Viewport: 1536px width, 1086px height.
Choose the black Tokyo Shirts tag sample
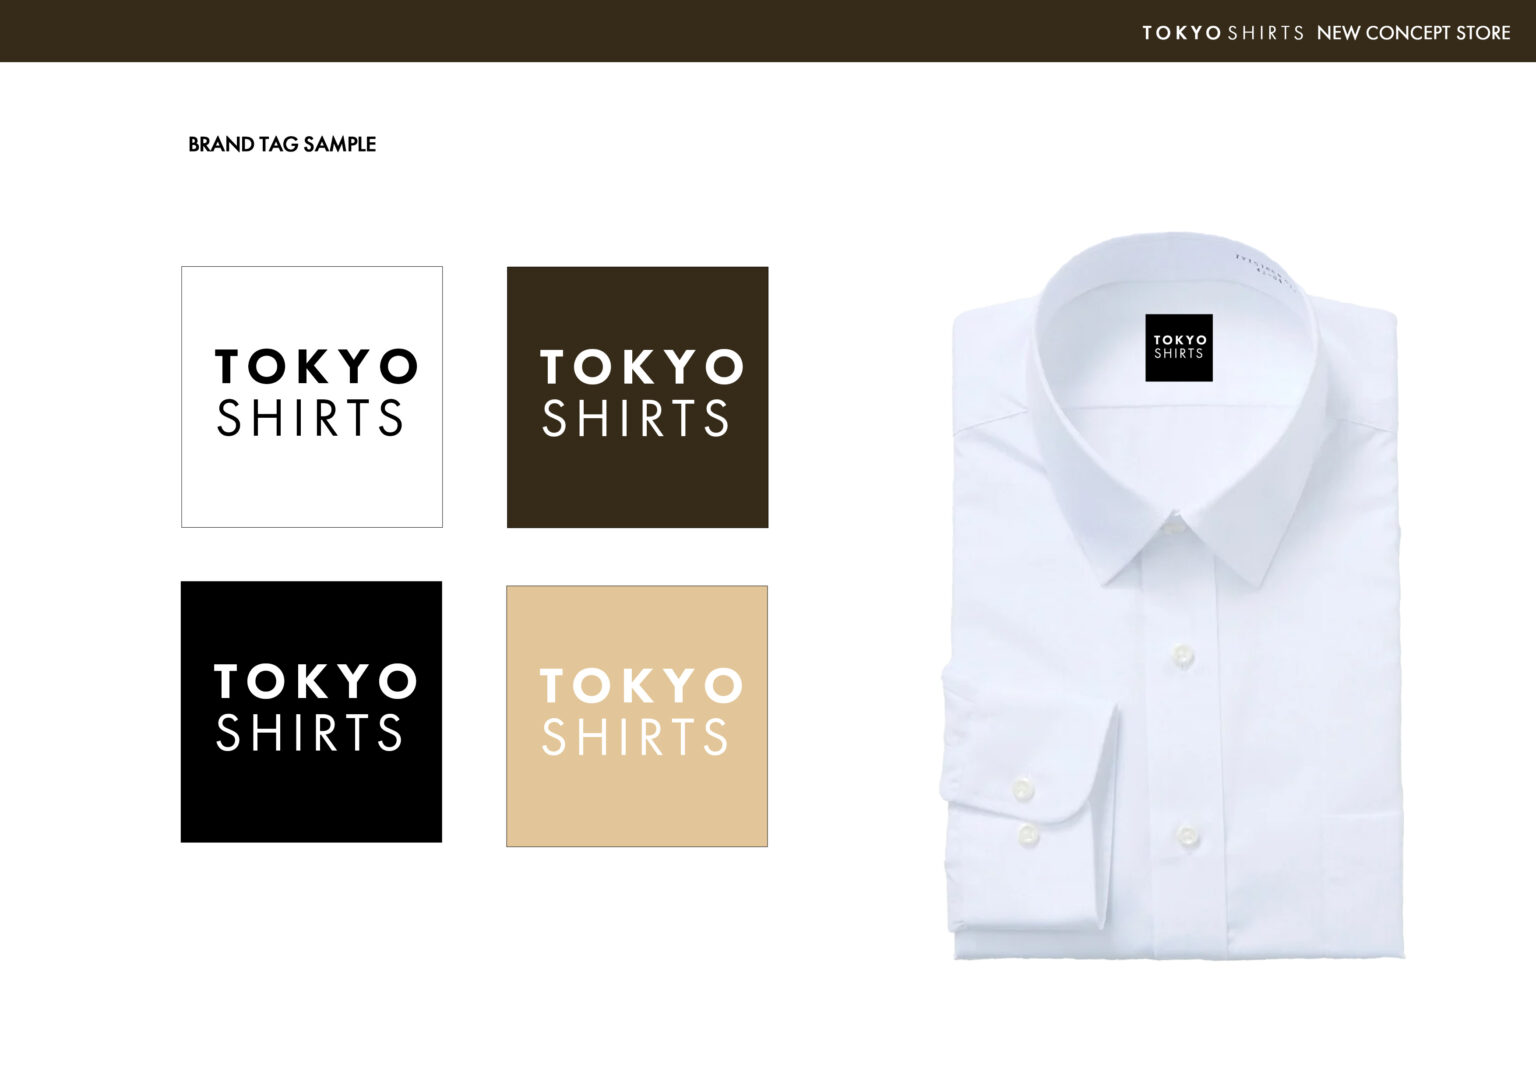click(x=311, y=712)
